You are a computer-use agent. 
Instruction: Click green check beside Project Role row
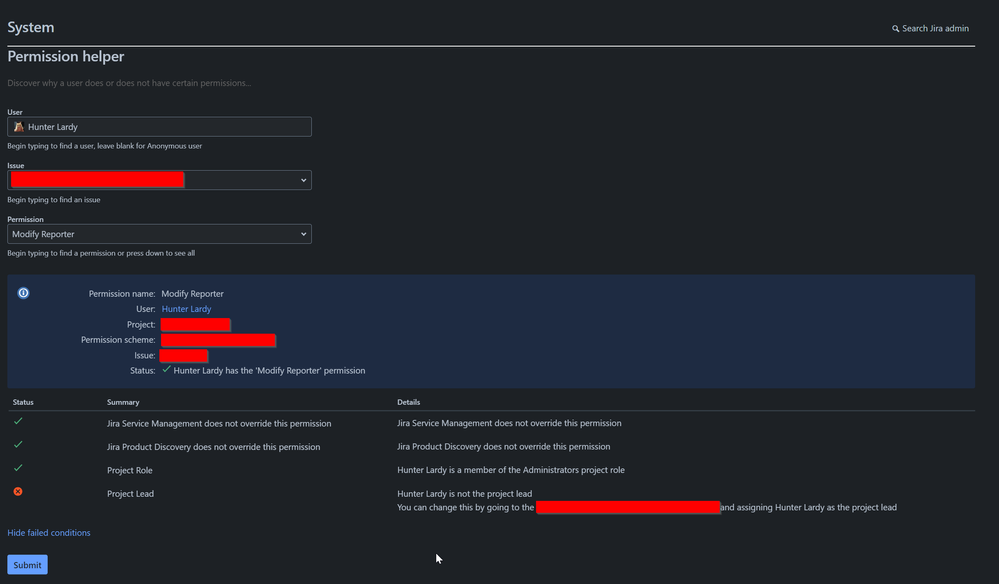[18, 468]
